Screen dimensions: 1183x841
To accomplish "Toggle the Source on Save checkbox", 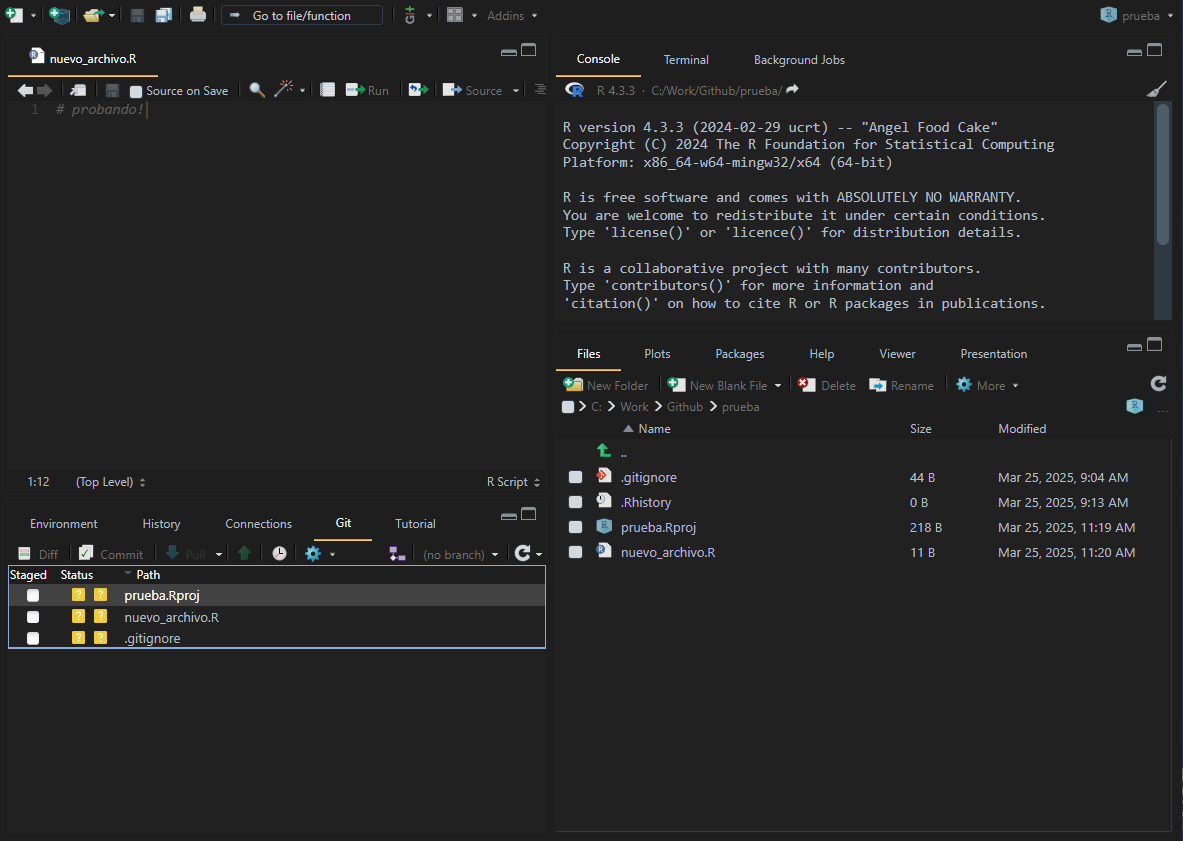I will 136,91.
